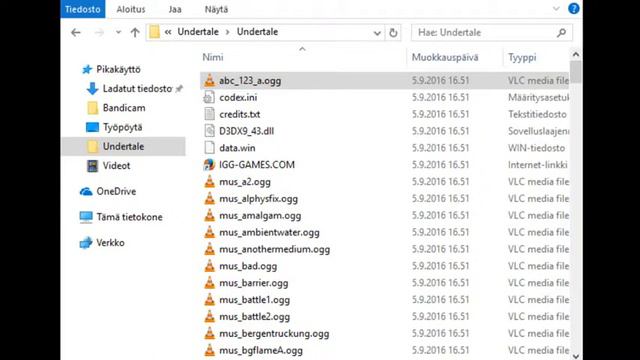The width and height of the screenshot is (640, 360).
Task: Expand the ribbon using the chevron
Action: [x=556, y=9]
